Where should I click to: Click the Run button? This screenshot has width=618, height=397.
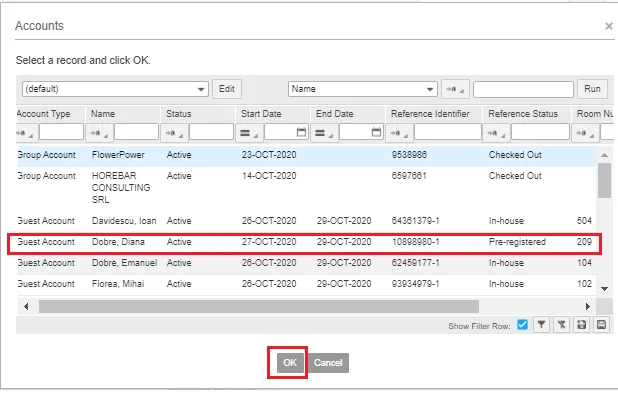[592, 89]
